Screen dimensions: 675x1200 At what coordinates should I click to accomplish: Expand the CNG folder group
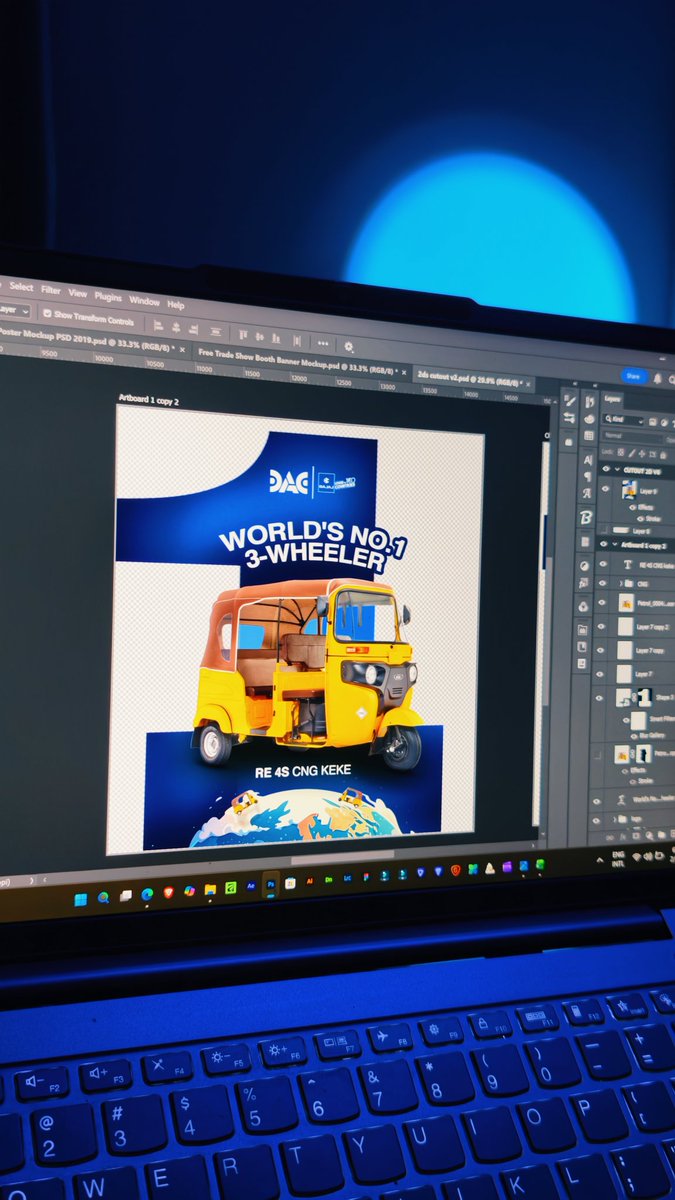coord(621,583)
